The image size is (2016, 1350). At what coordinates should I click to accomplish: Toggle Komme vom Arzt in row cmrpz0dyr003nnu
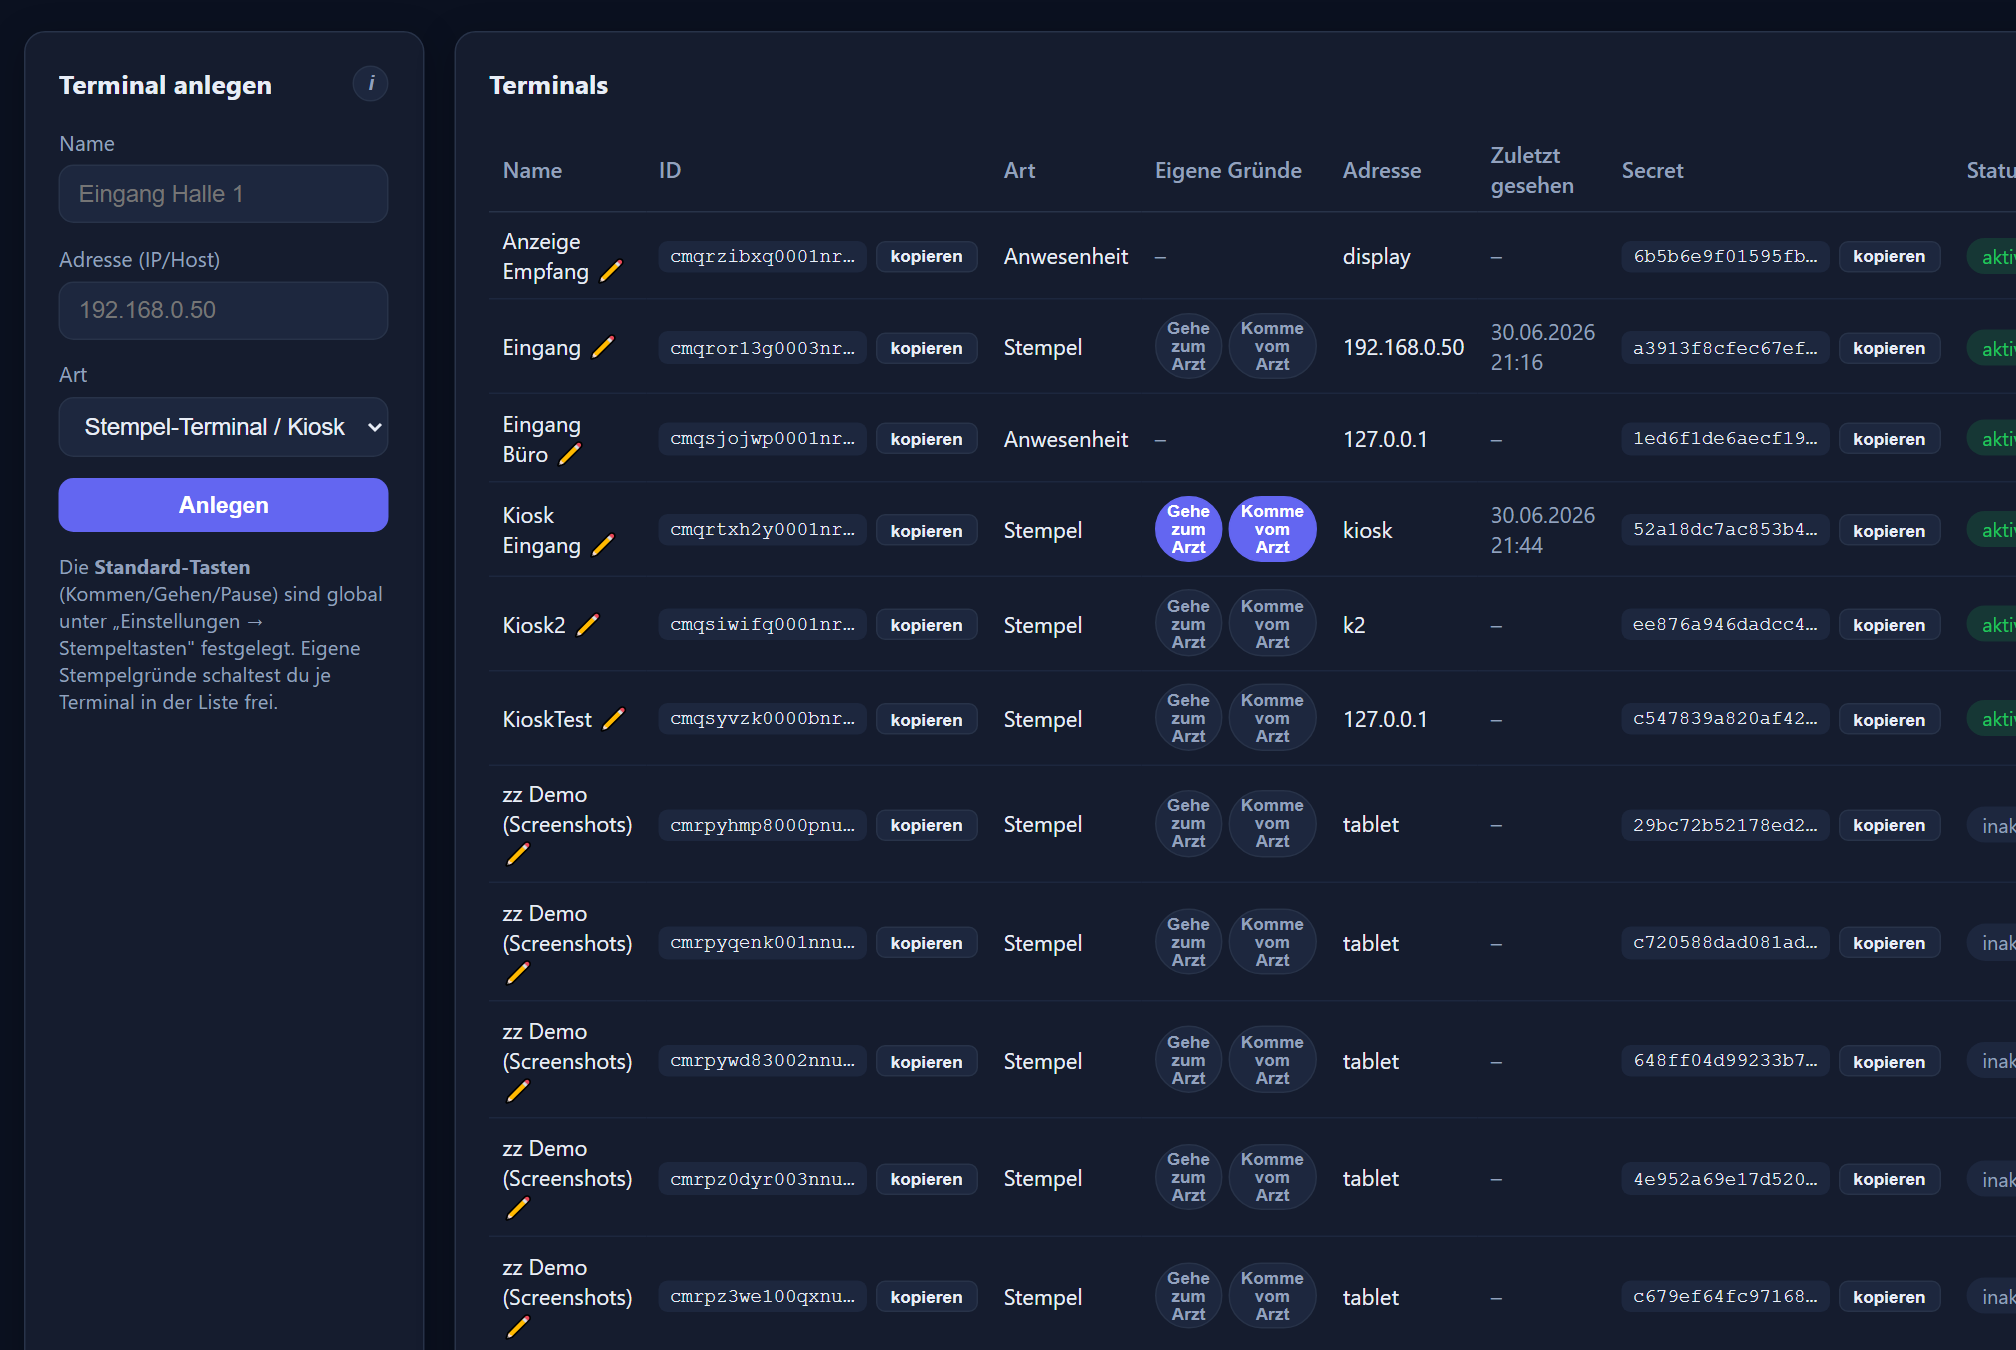tap(1272, 1177)
